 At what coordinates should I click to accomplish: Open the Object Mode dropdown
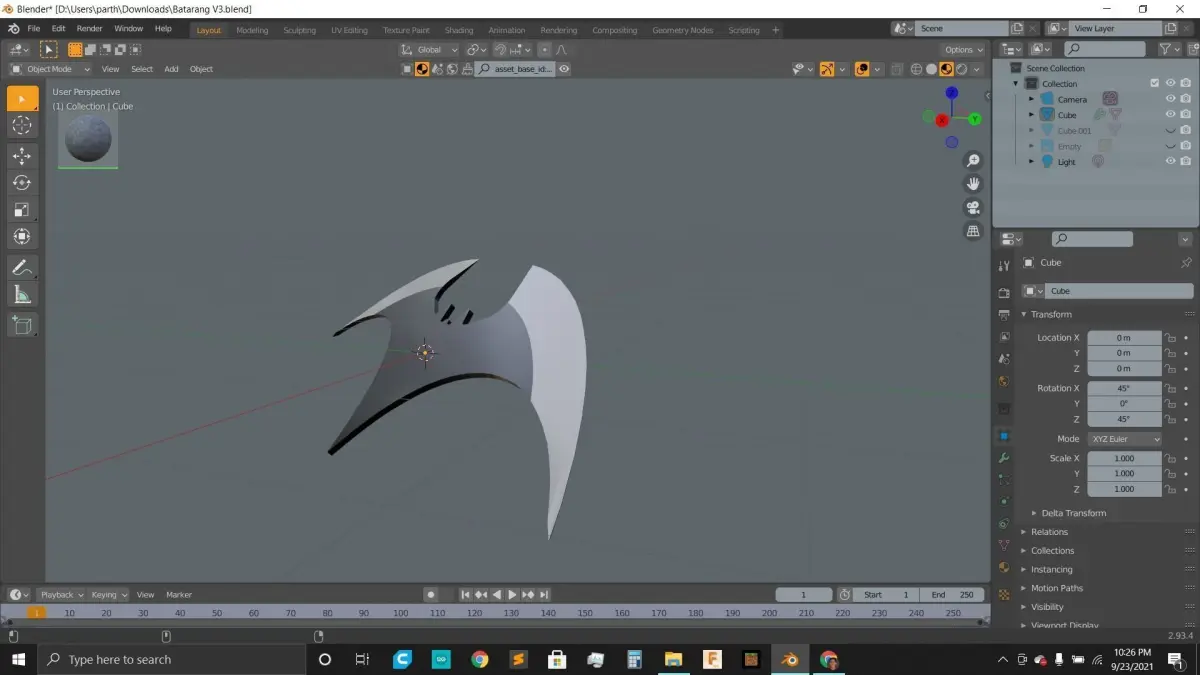pyautogui.click(x=50, y=69)
